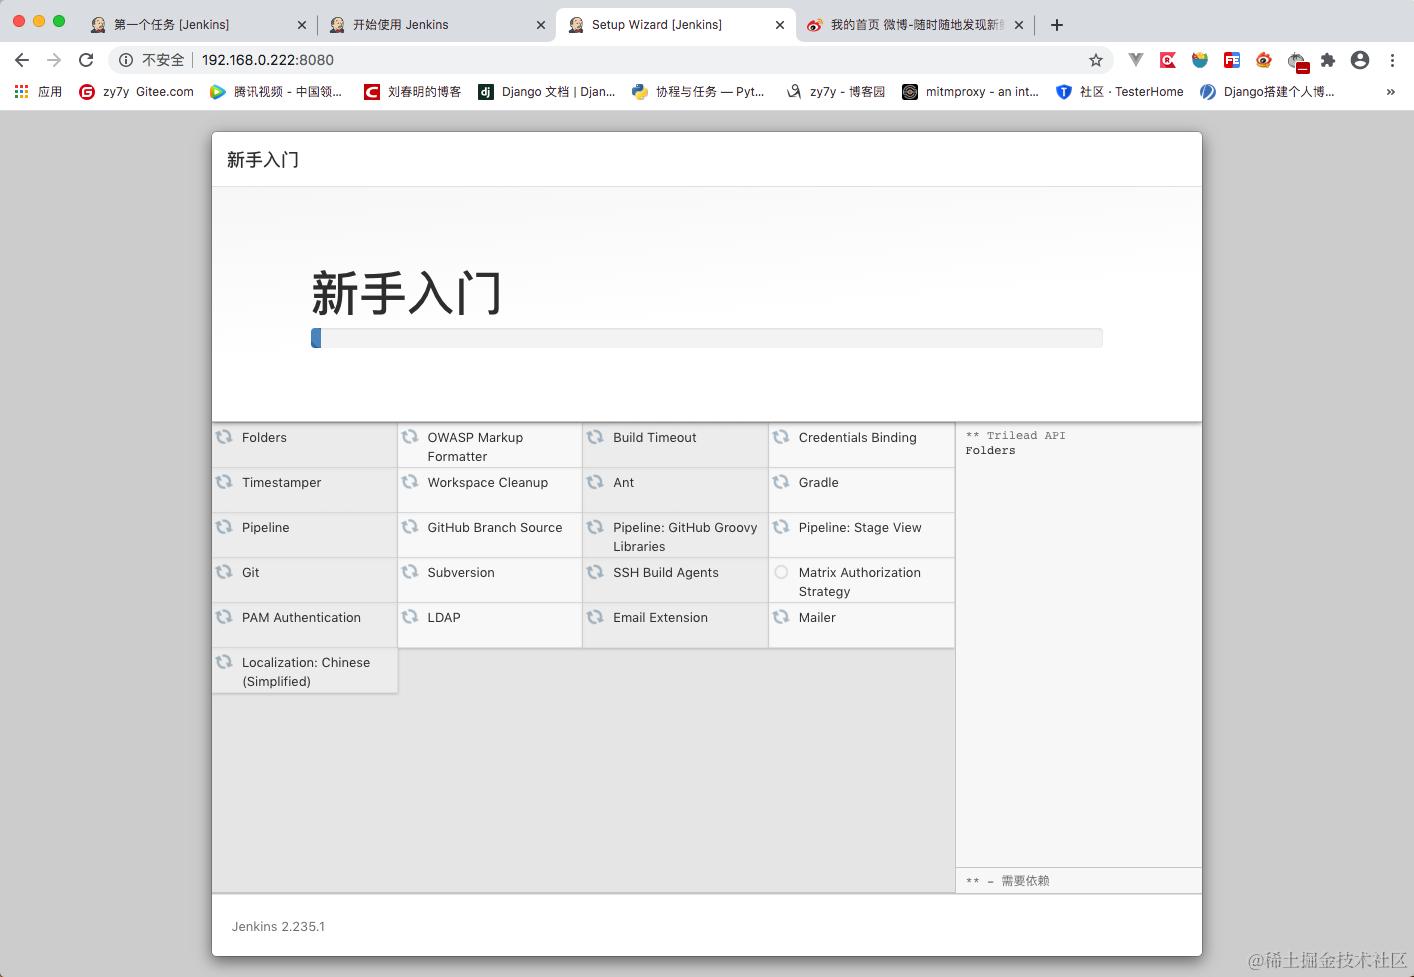Click the spinner icon beside Pipeline: Stage View
The width and height of the screenshot is (1414, 977).
[781, 527]
